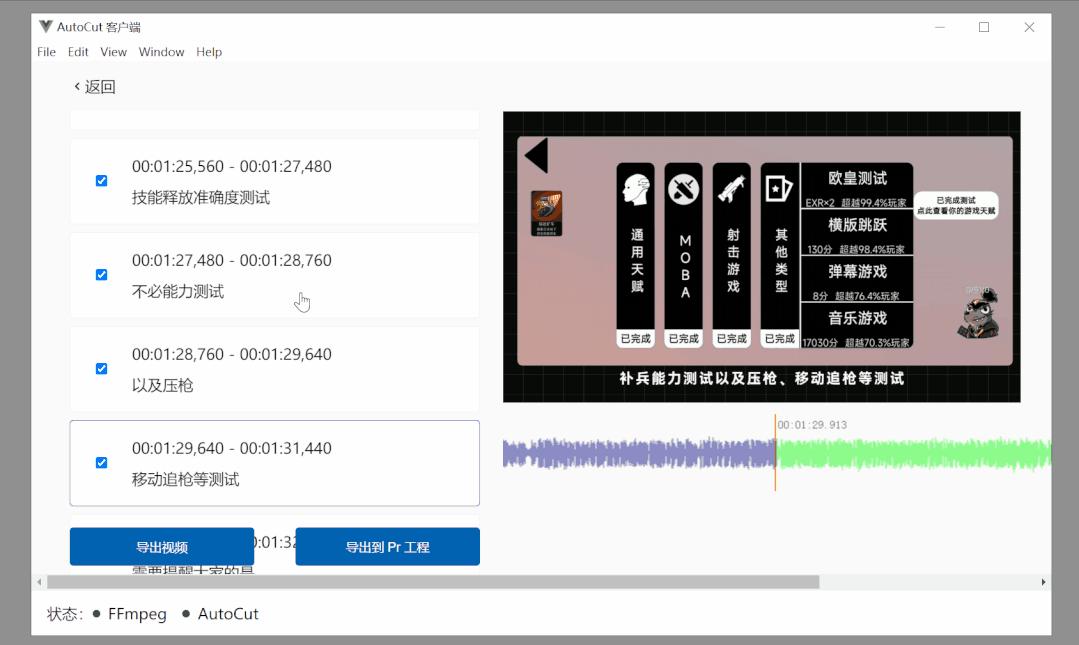
Task: Click the horizontal scrollbar right arrow
Action: 1043,582
